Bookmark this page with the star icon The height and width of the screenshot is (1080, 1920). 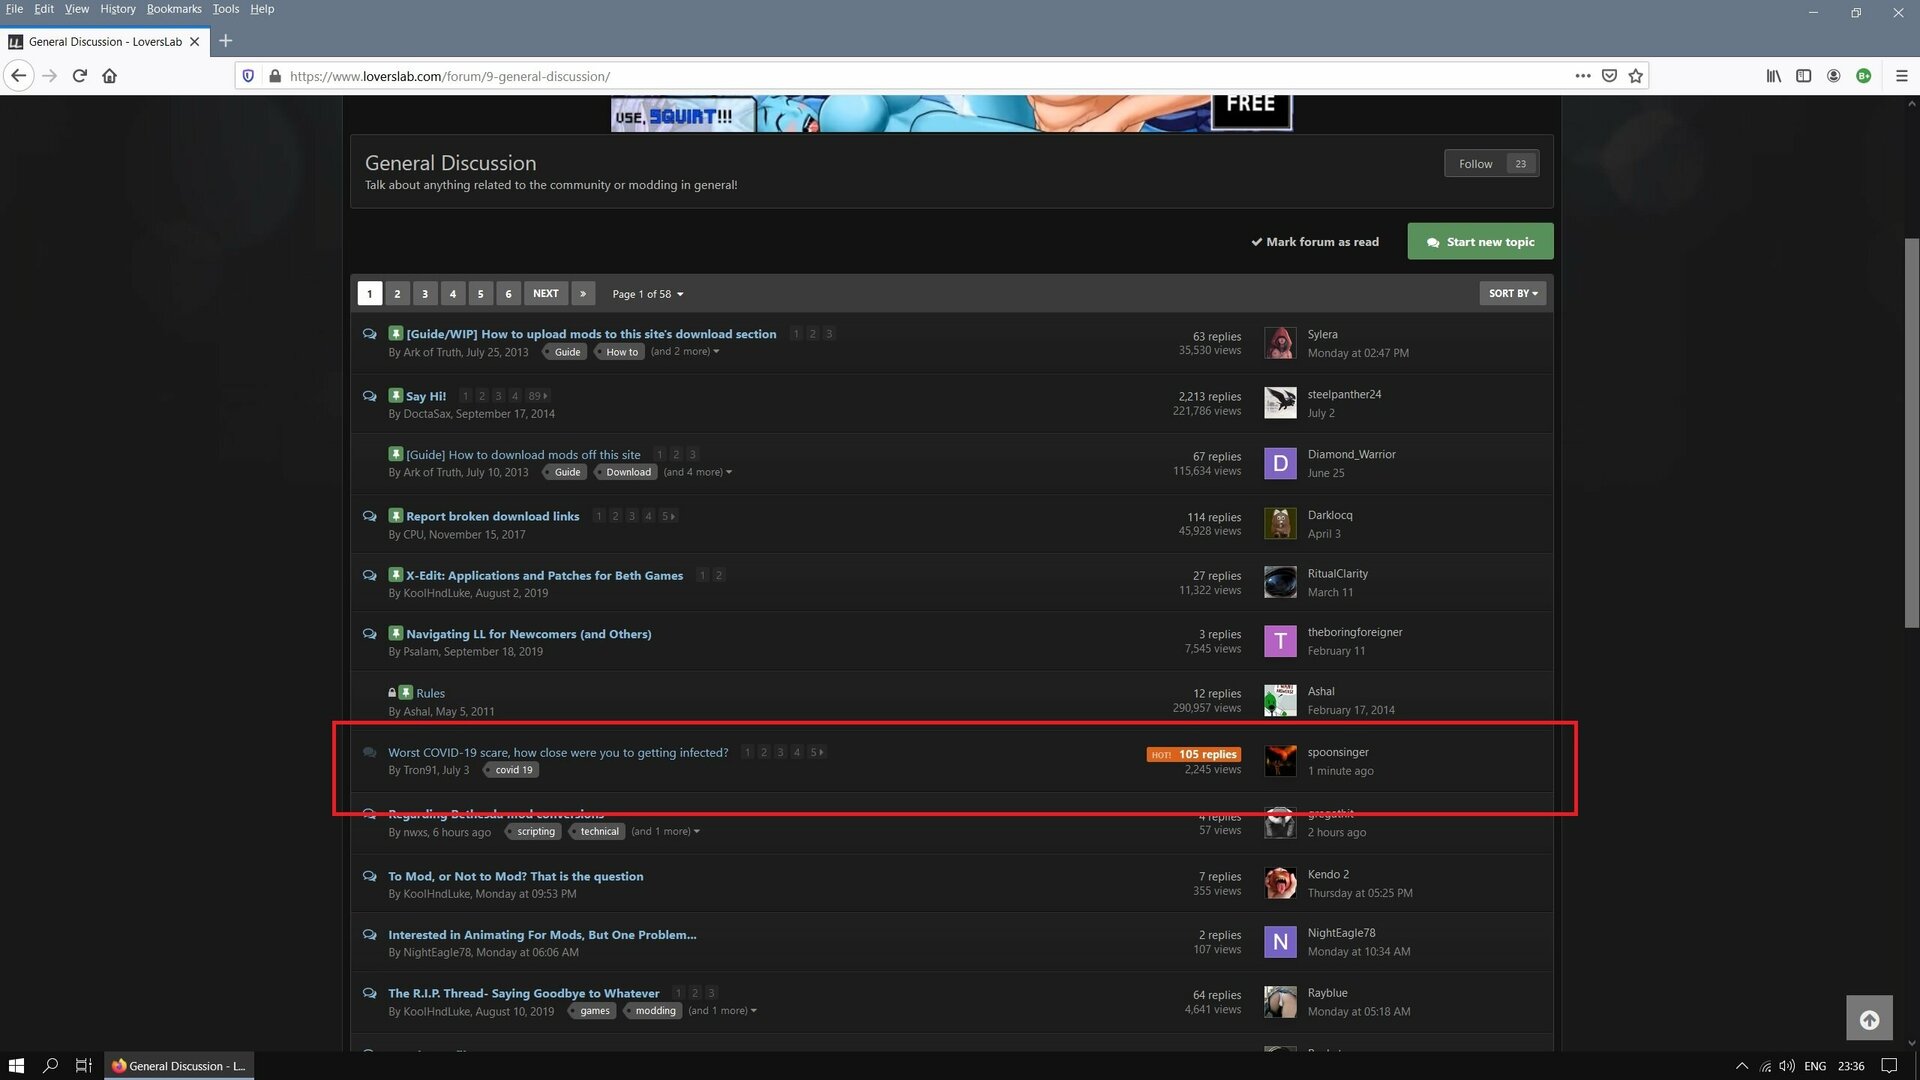point(1636,76)
